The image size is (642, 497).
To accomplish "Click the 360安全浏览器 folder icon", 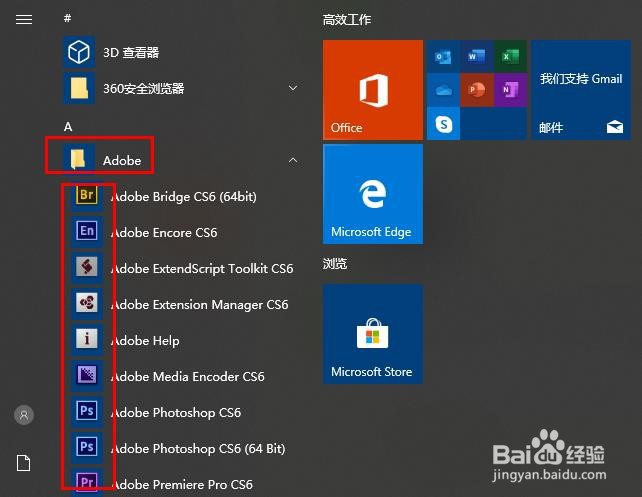I will coord(79,88).
